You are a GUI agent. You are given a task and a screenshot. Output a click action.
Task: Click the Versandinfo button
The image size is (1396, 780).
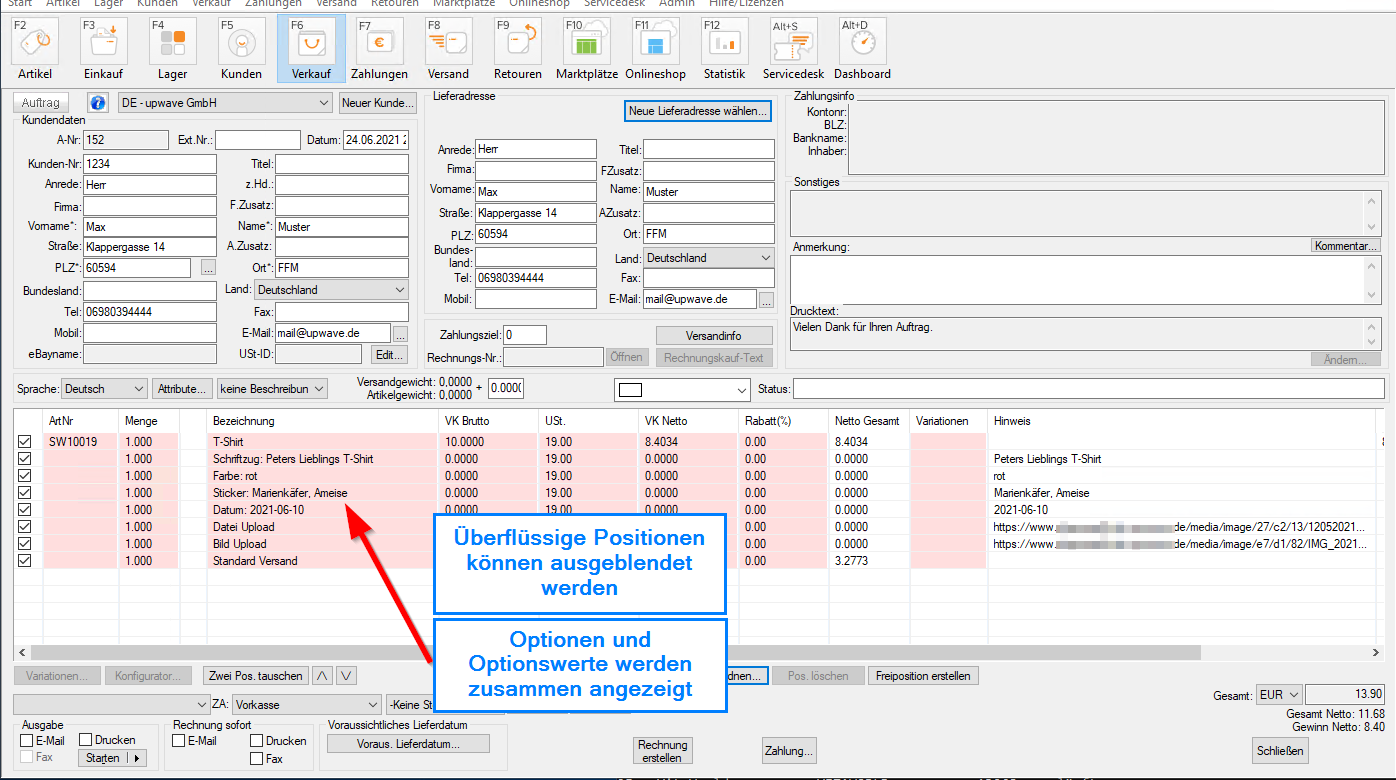click(714, 336)
